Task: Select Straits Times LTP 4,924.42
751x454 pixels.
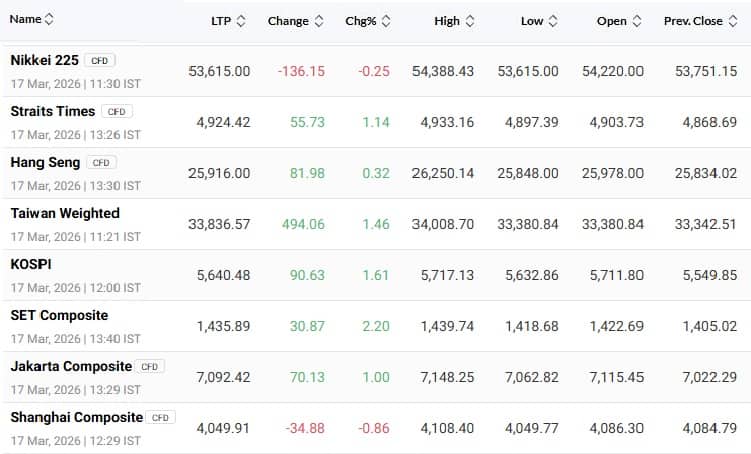Action: click(223, 122)
